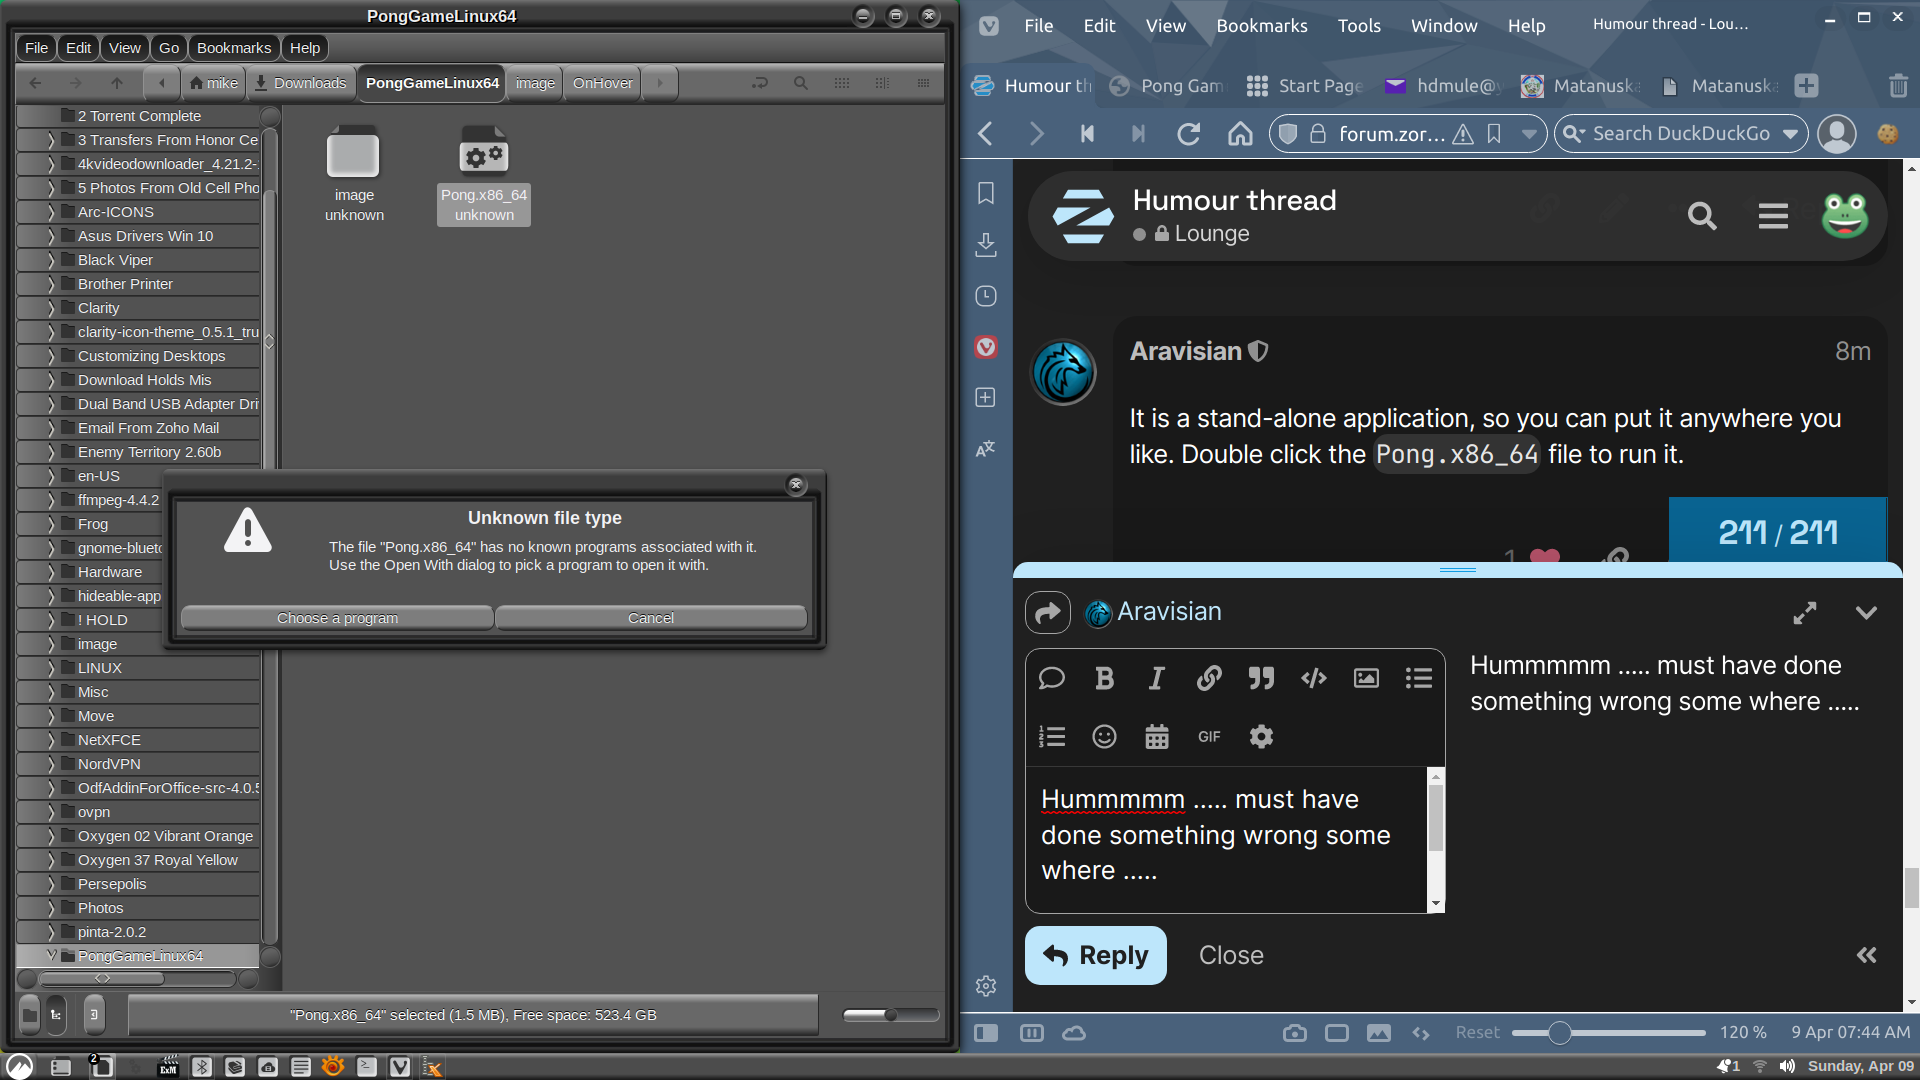Image resolution: width=1920 pixels, height=1080 pixels.
Task: Insert date using the calendar icon
Action: pos(1157,737)
